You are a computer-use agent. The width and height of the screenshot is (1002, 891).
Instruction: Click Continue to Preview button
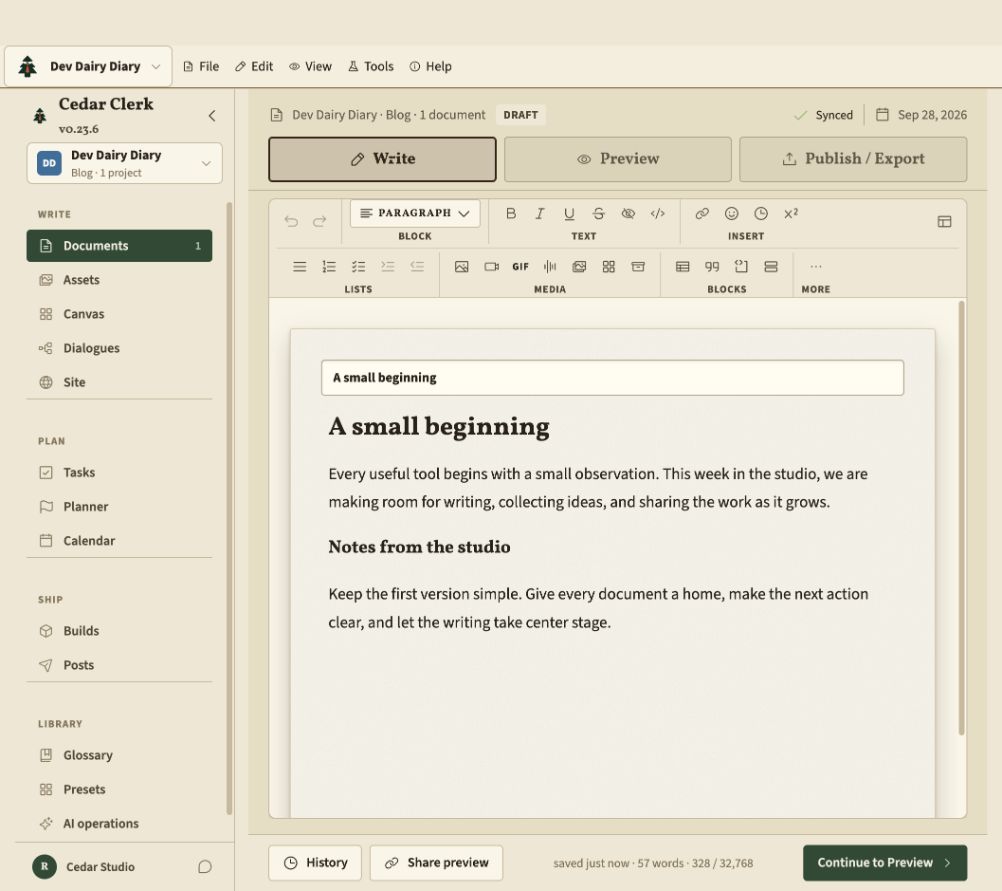pyautogui.click(x=885, y=863)
